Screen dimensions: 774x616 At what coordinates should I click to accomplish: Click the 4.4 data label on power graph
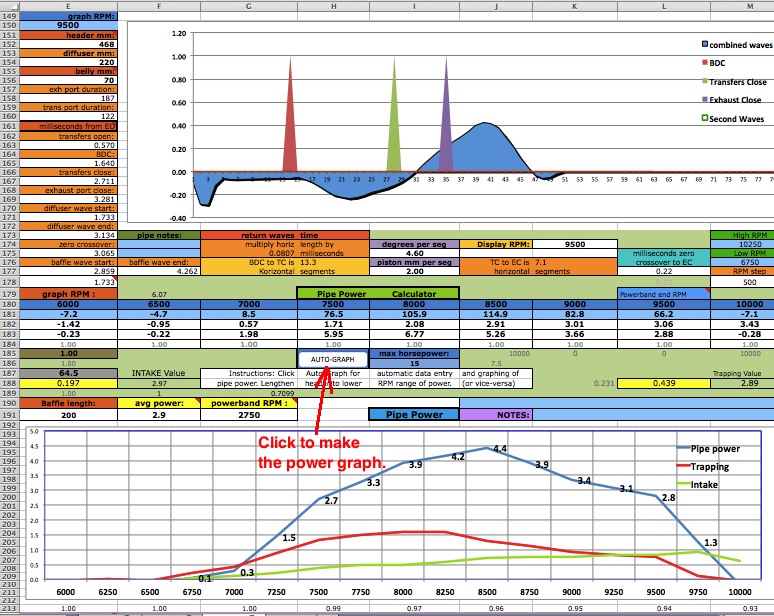(x=500, y=448)
